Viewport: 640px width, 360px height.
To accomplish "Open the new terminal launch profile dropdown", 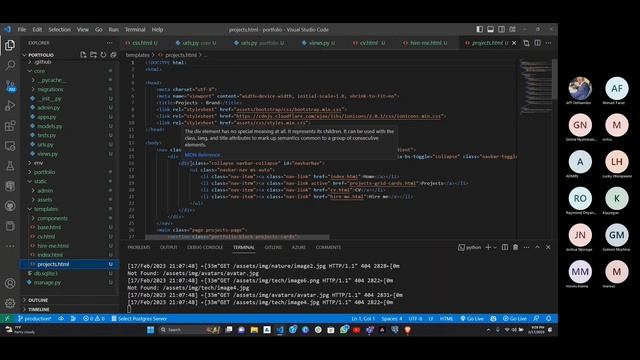I will coord(495,247).
